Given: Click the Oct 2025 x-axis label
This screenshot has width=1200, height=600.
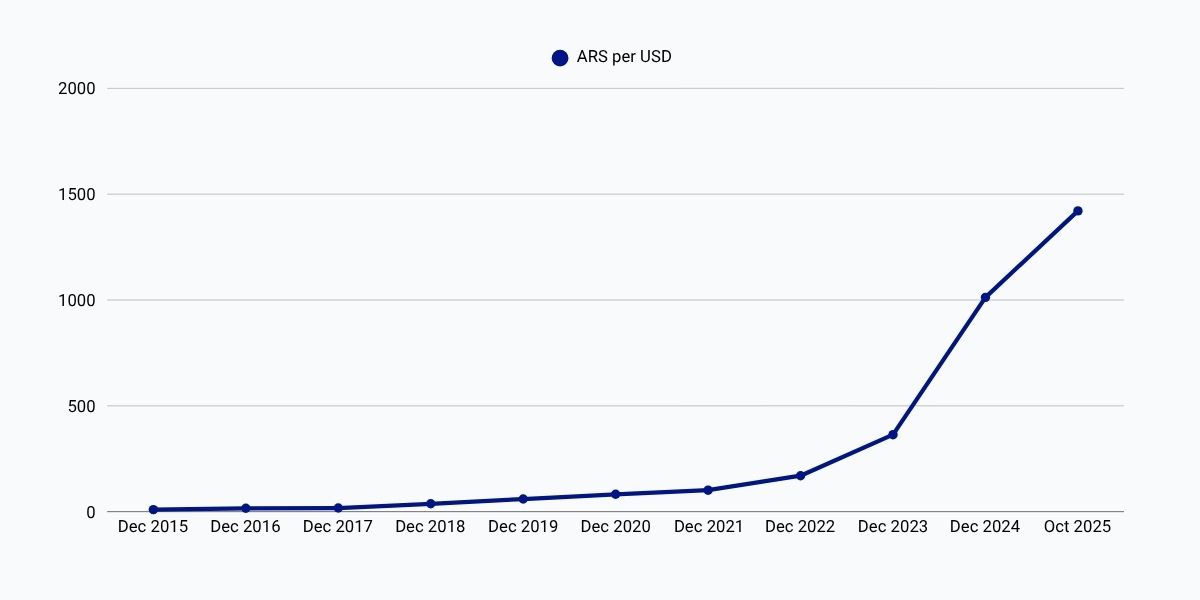Looking at the screenshot, I should point(1077,527).
